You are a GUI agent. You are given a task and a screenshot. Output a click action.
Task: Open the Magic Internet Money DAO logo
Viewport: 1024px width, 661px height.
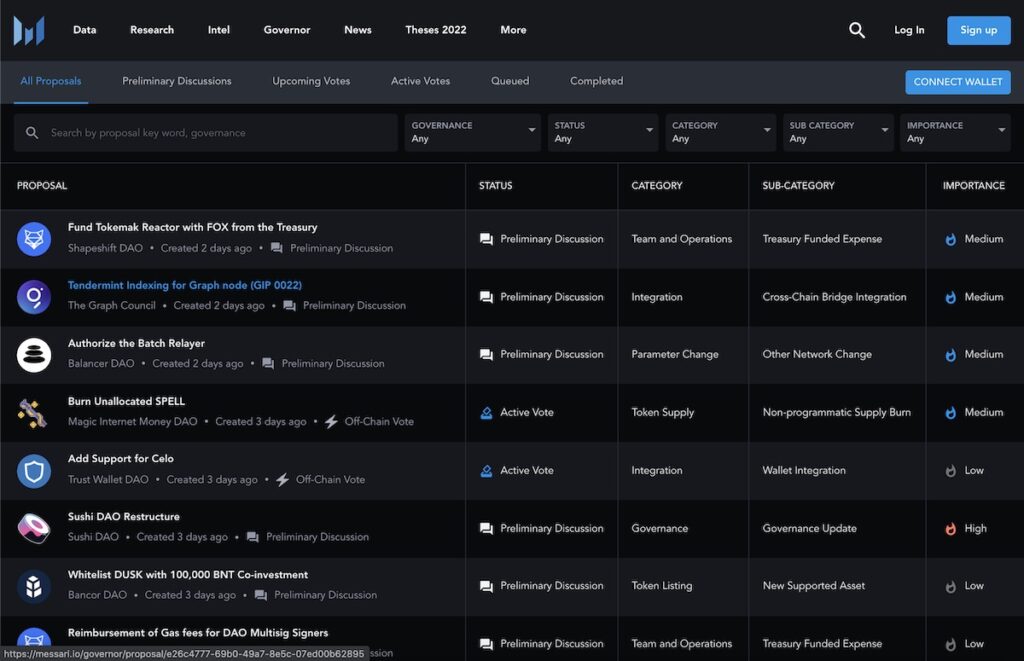33,413
